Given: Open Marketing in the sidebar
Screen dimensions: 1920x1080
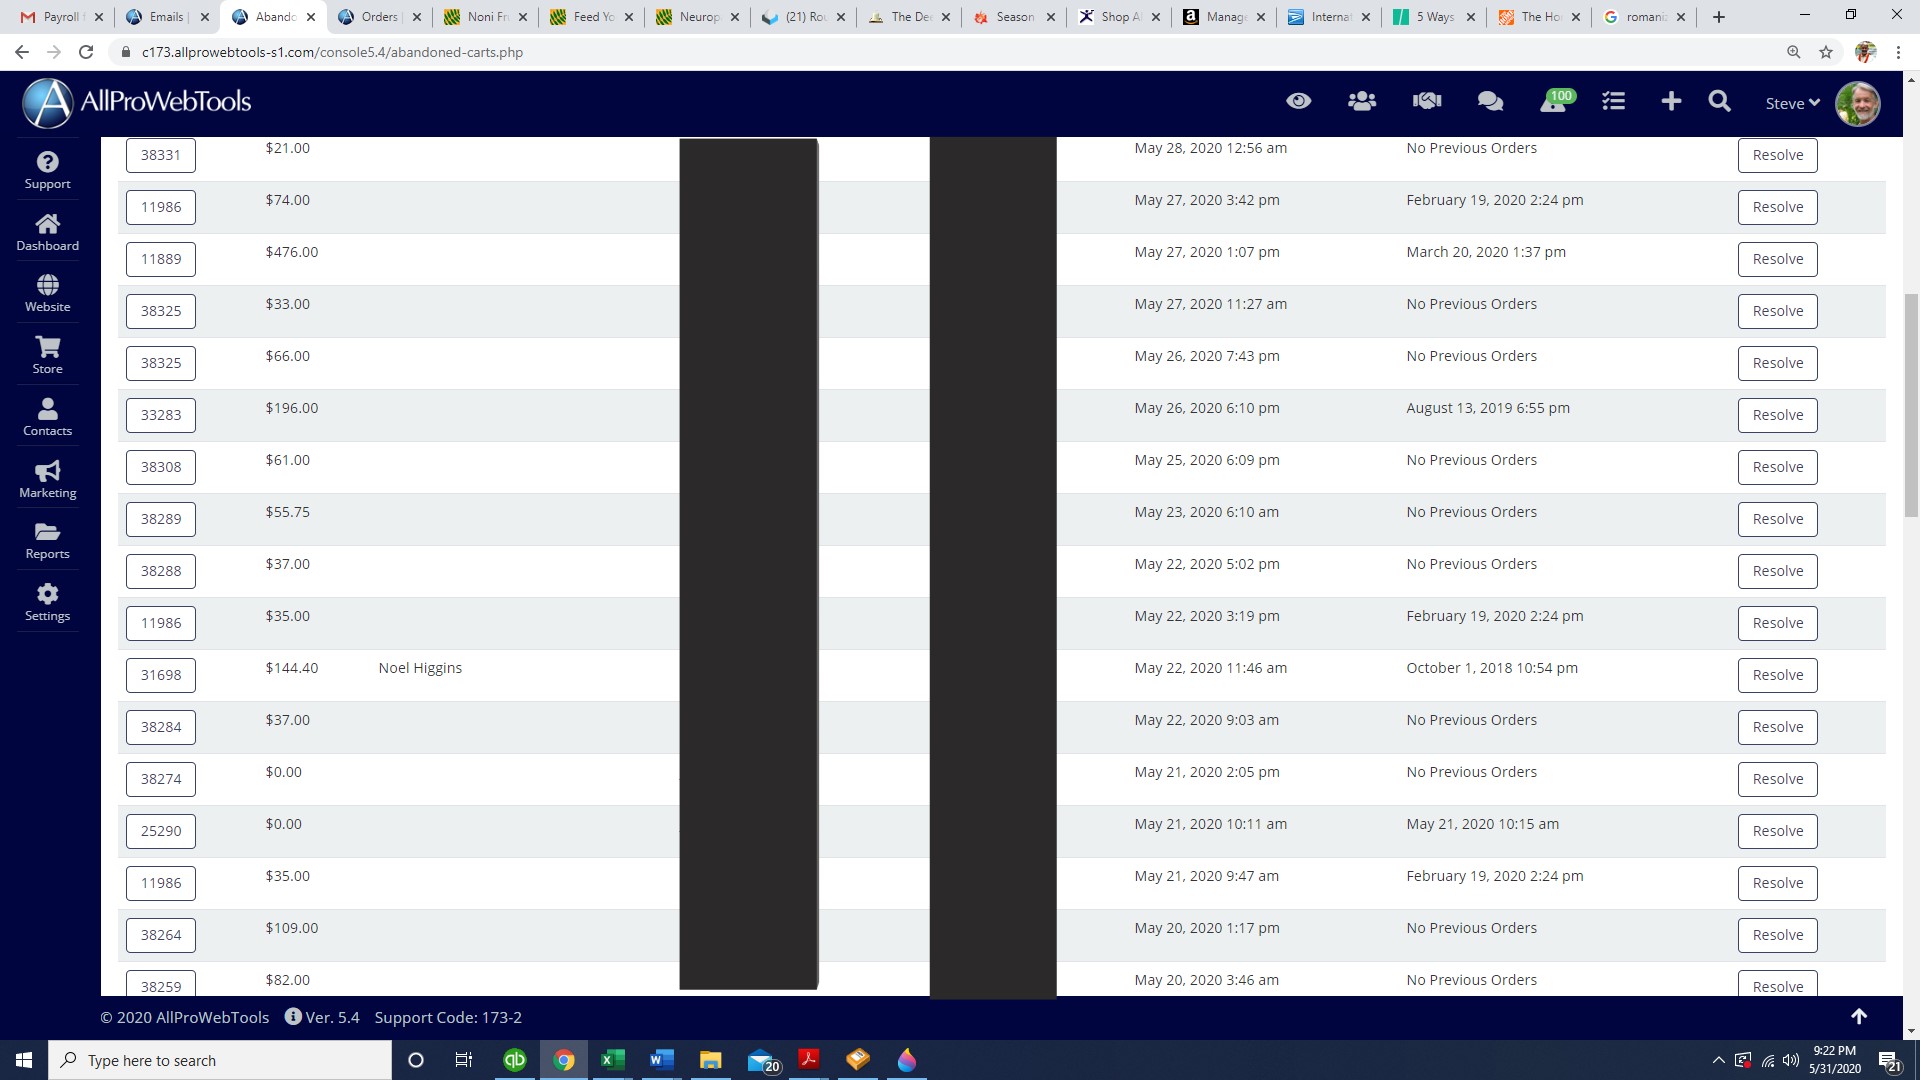Looking at the screenshot, I should pyautogui.click(x=47, y=480).
